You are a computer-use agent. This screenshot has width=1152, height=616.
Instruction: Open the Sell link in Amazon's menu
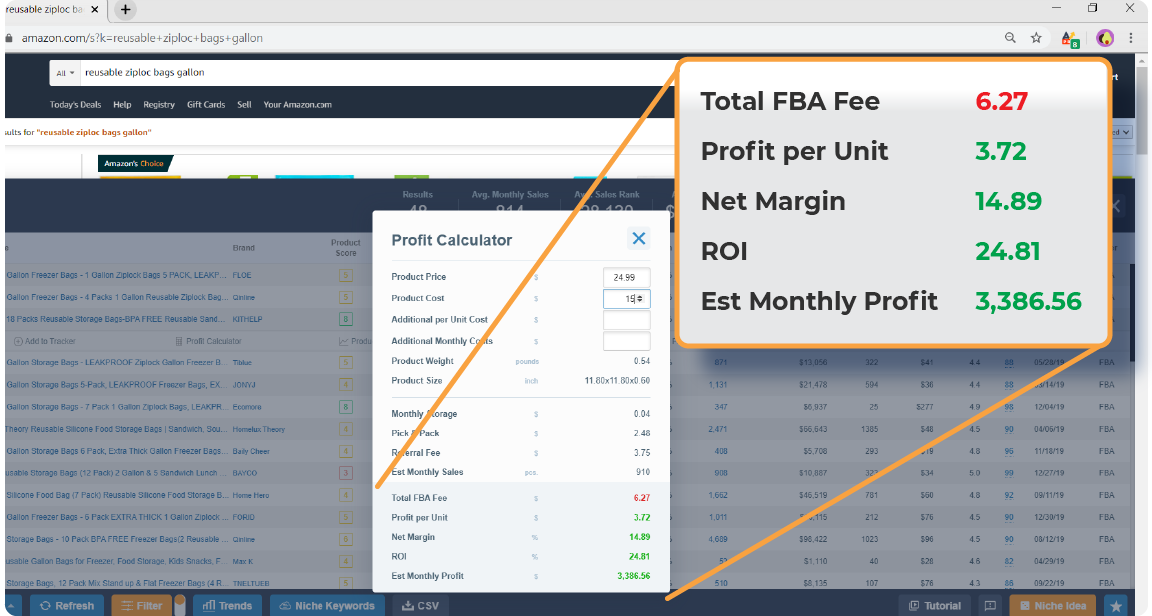245,104
